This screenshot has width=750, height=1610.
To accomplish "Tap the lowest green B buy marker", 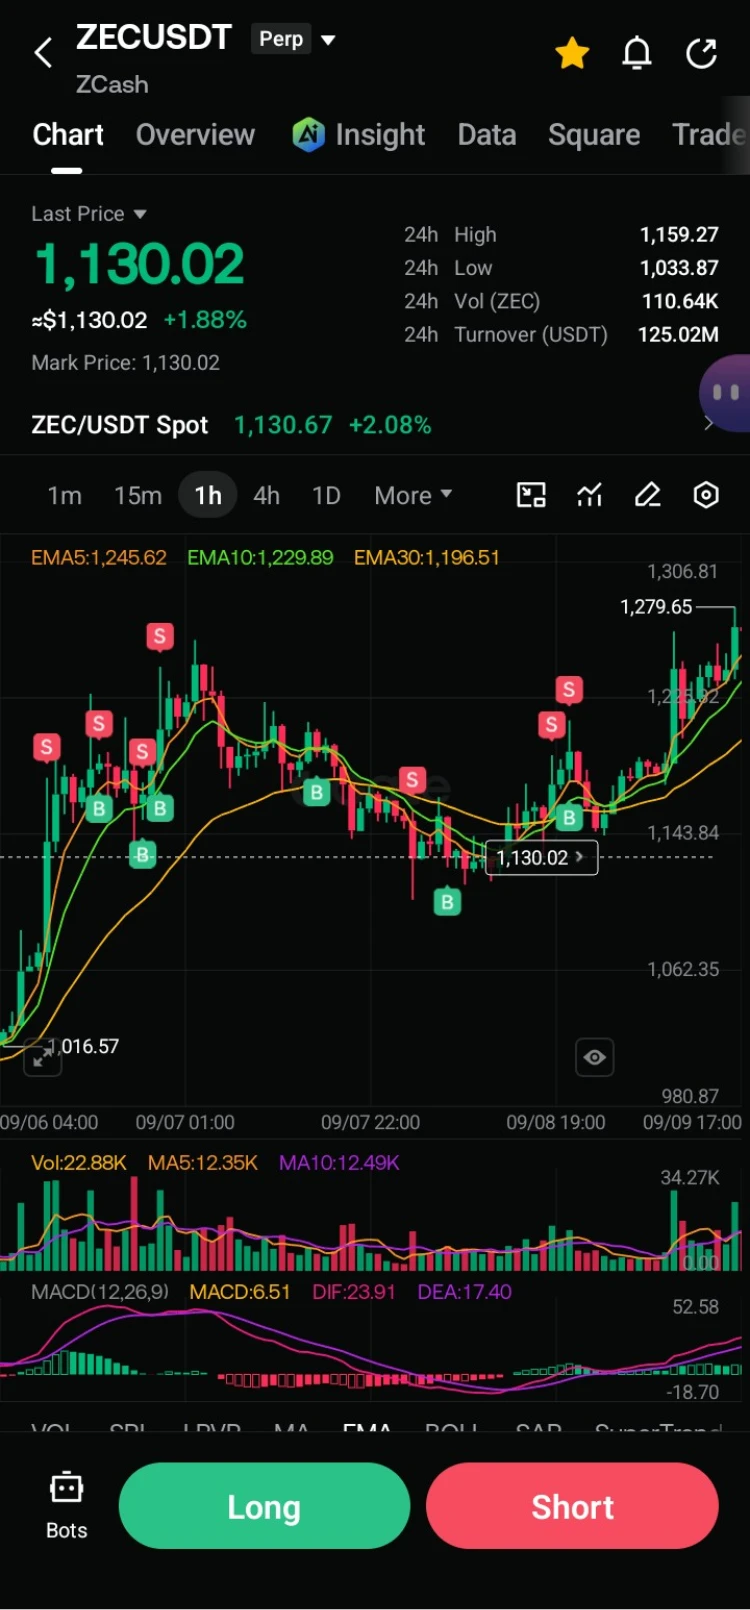I will pyautogui.click(x=447, y=902).
